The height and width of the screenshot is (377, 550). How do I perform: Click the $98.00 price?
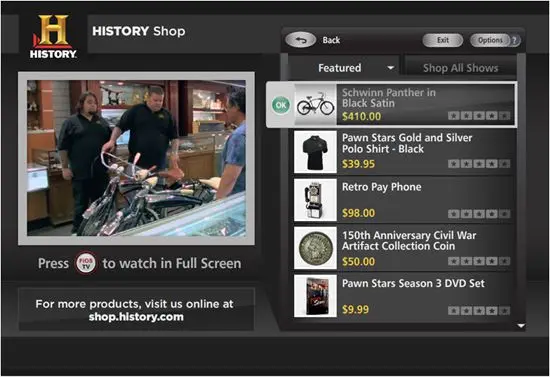click(x=358, y=213)
